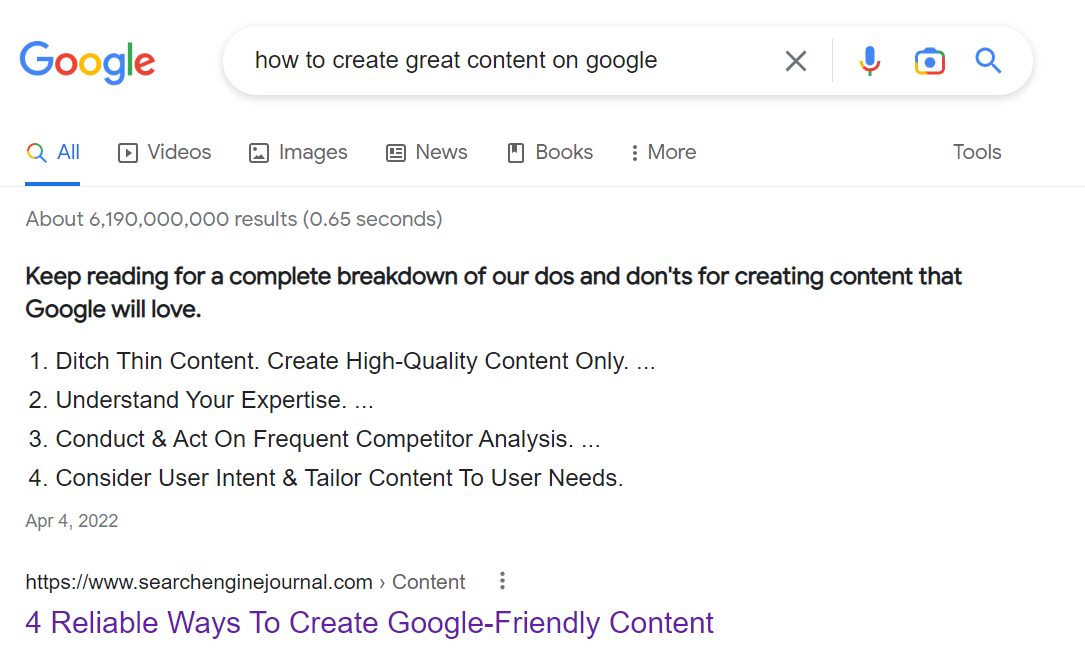
Task: Click the magnifying glass search button
Action: (x=988, y=61)
